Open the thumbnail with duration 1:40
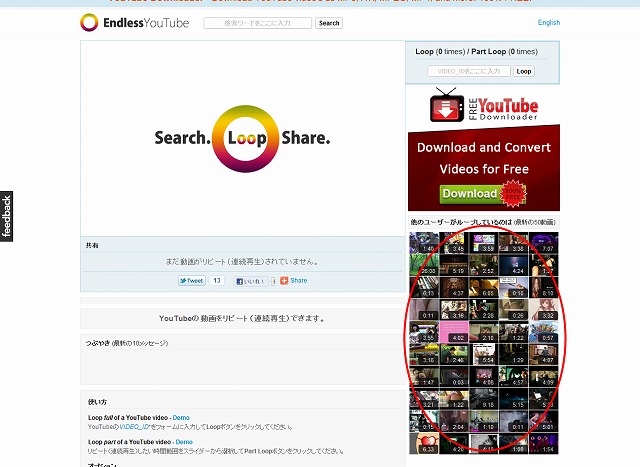Screen dimensions: 640x467 click(x=424, y=243)
